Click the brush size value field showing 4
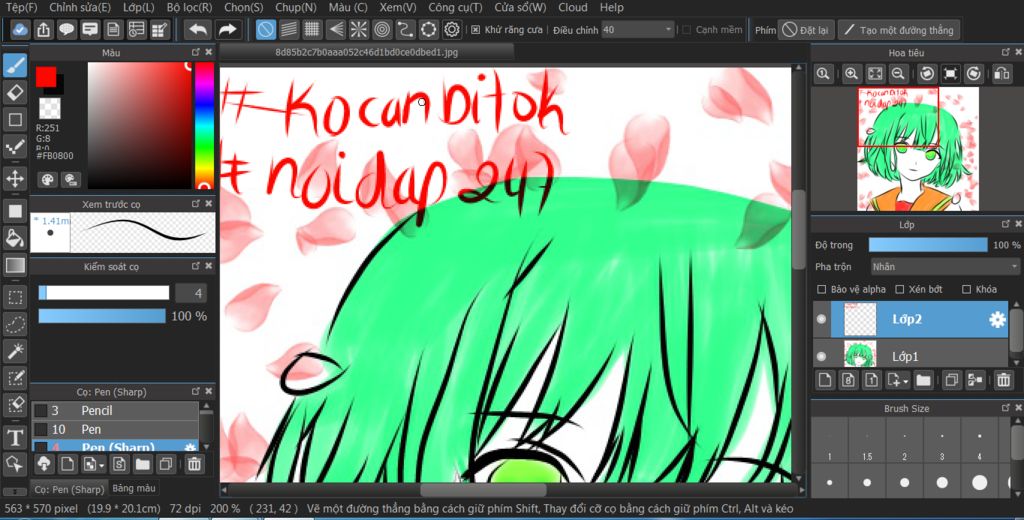Image resolution: width=1024 pixels, height=520 pixels. coord(191,293)
